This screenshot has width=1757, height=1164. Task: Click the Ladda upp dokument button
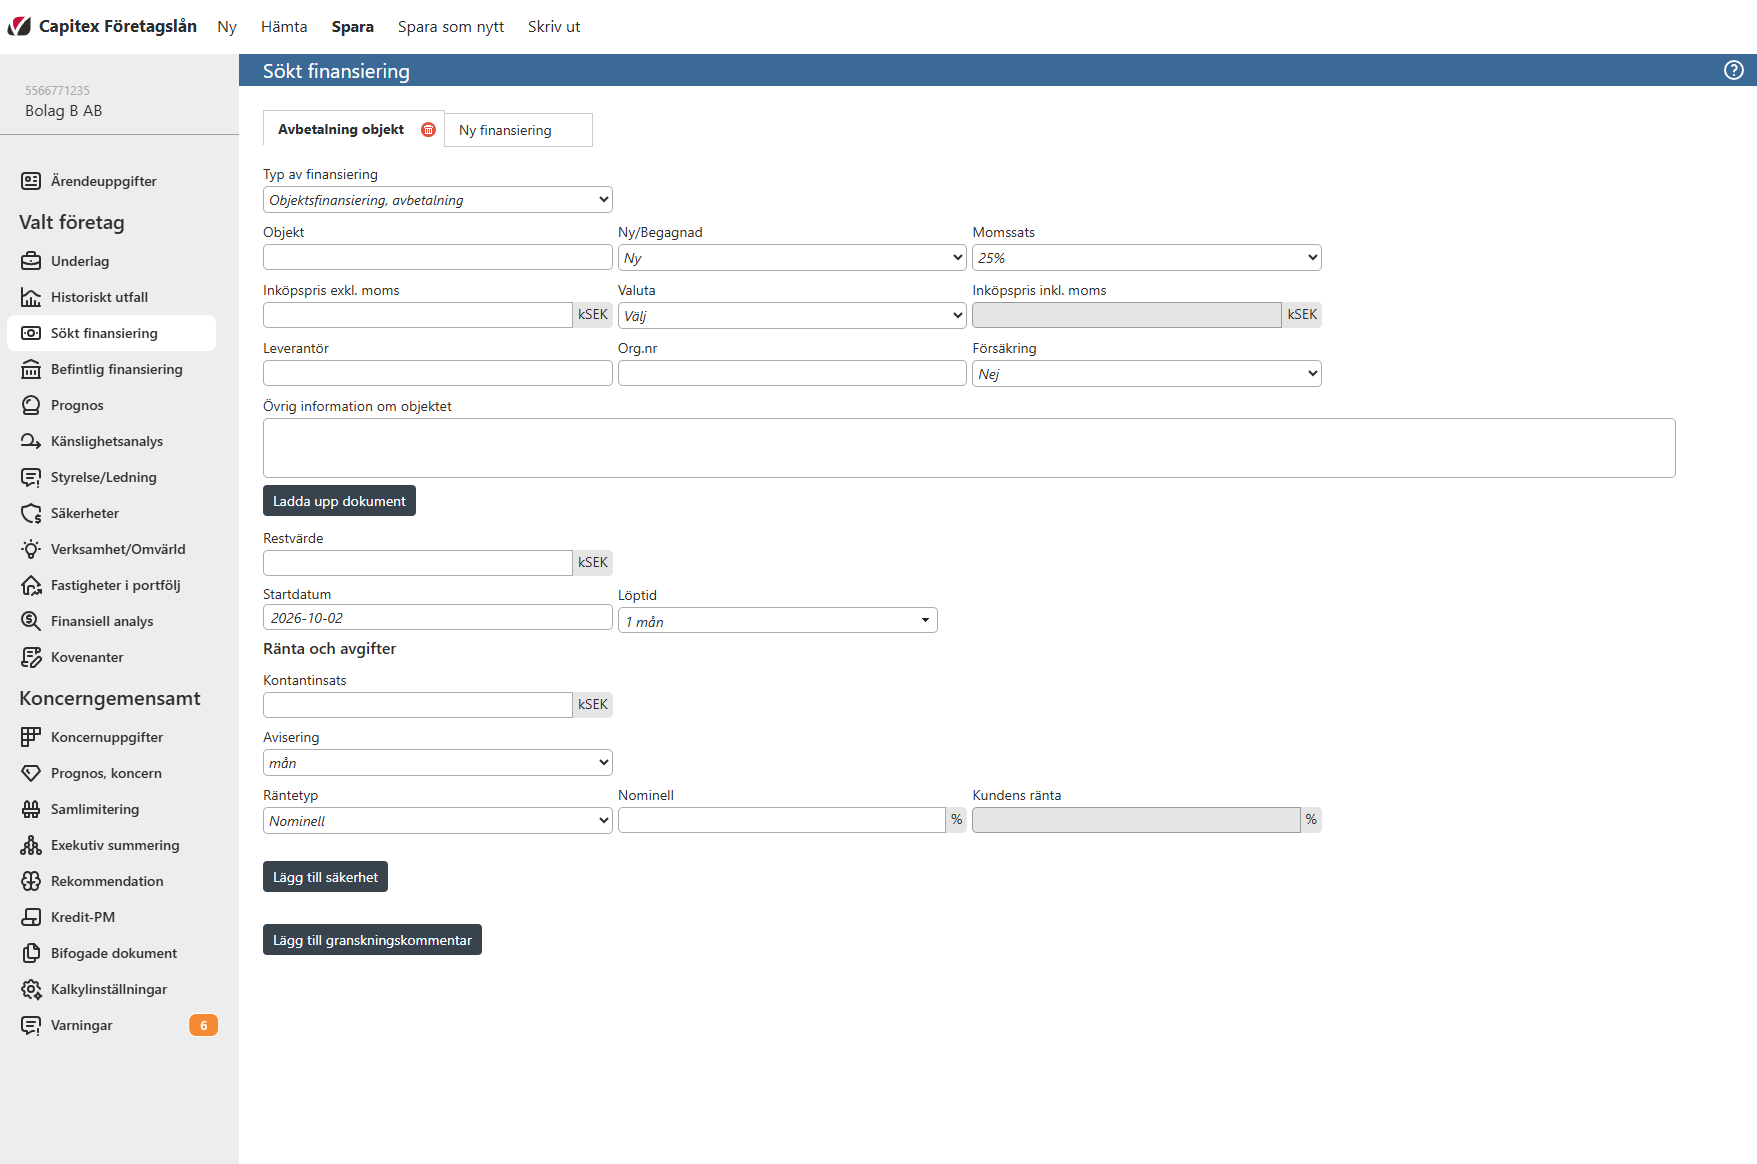coord(339,501)
